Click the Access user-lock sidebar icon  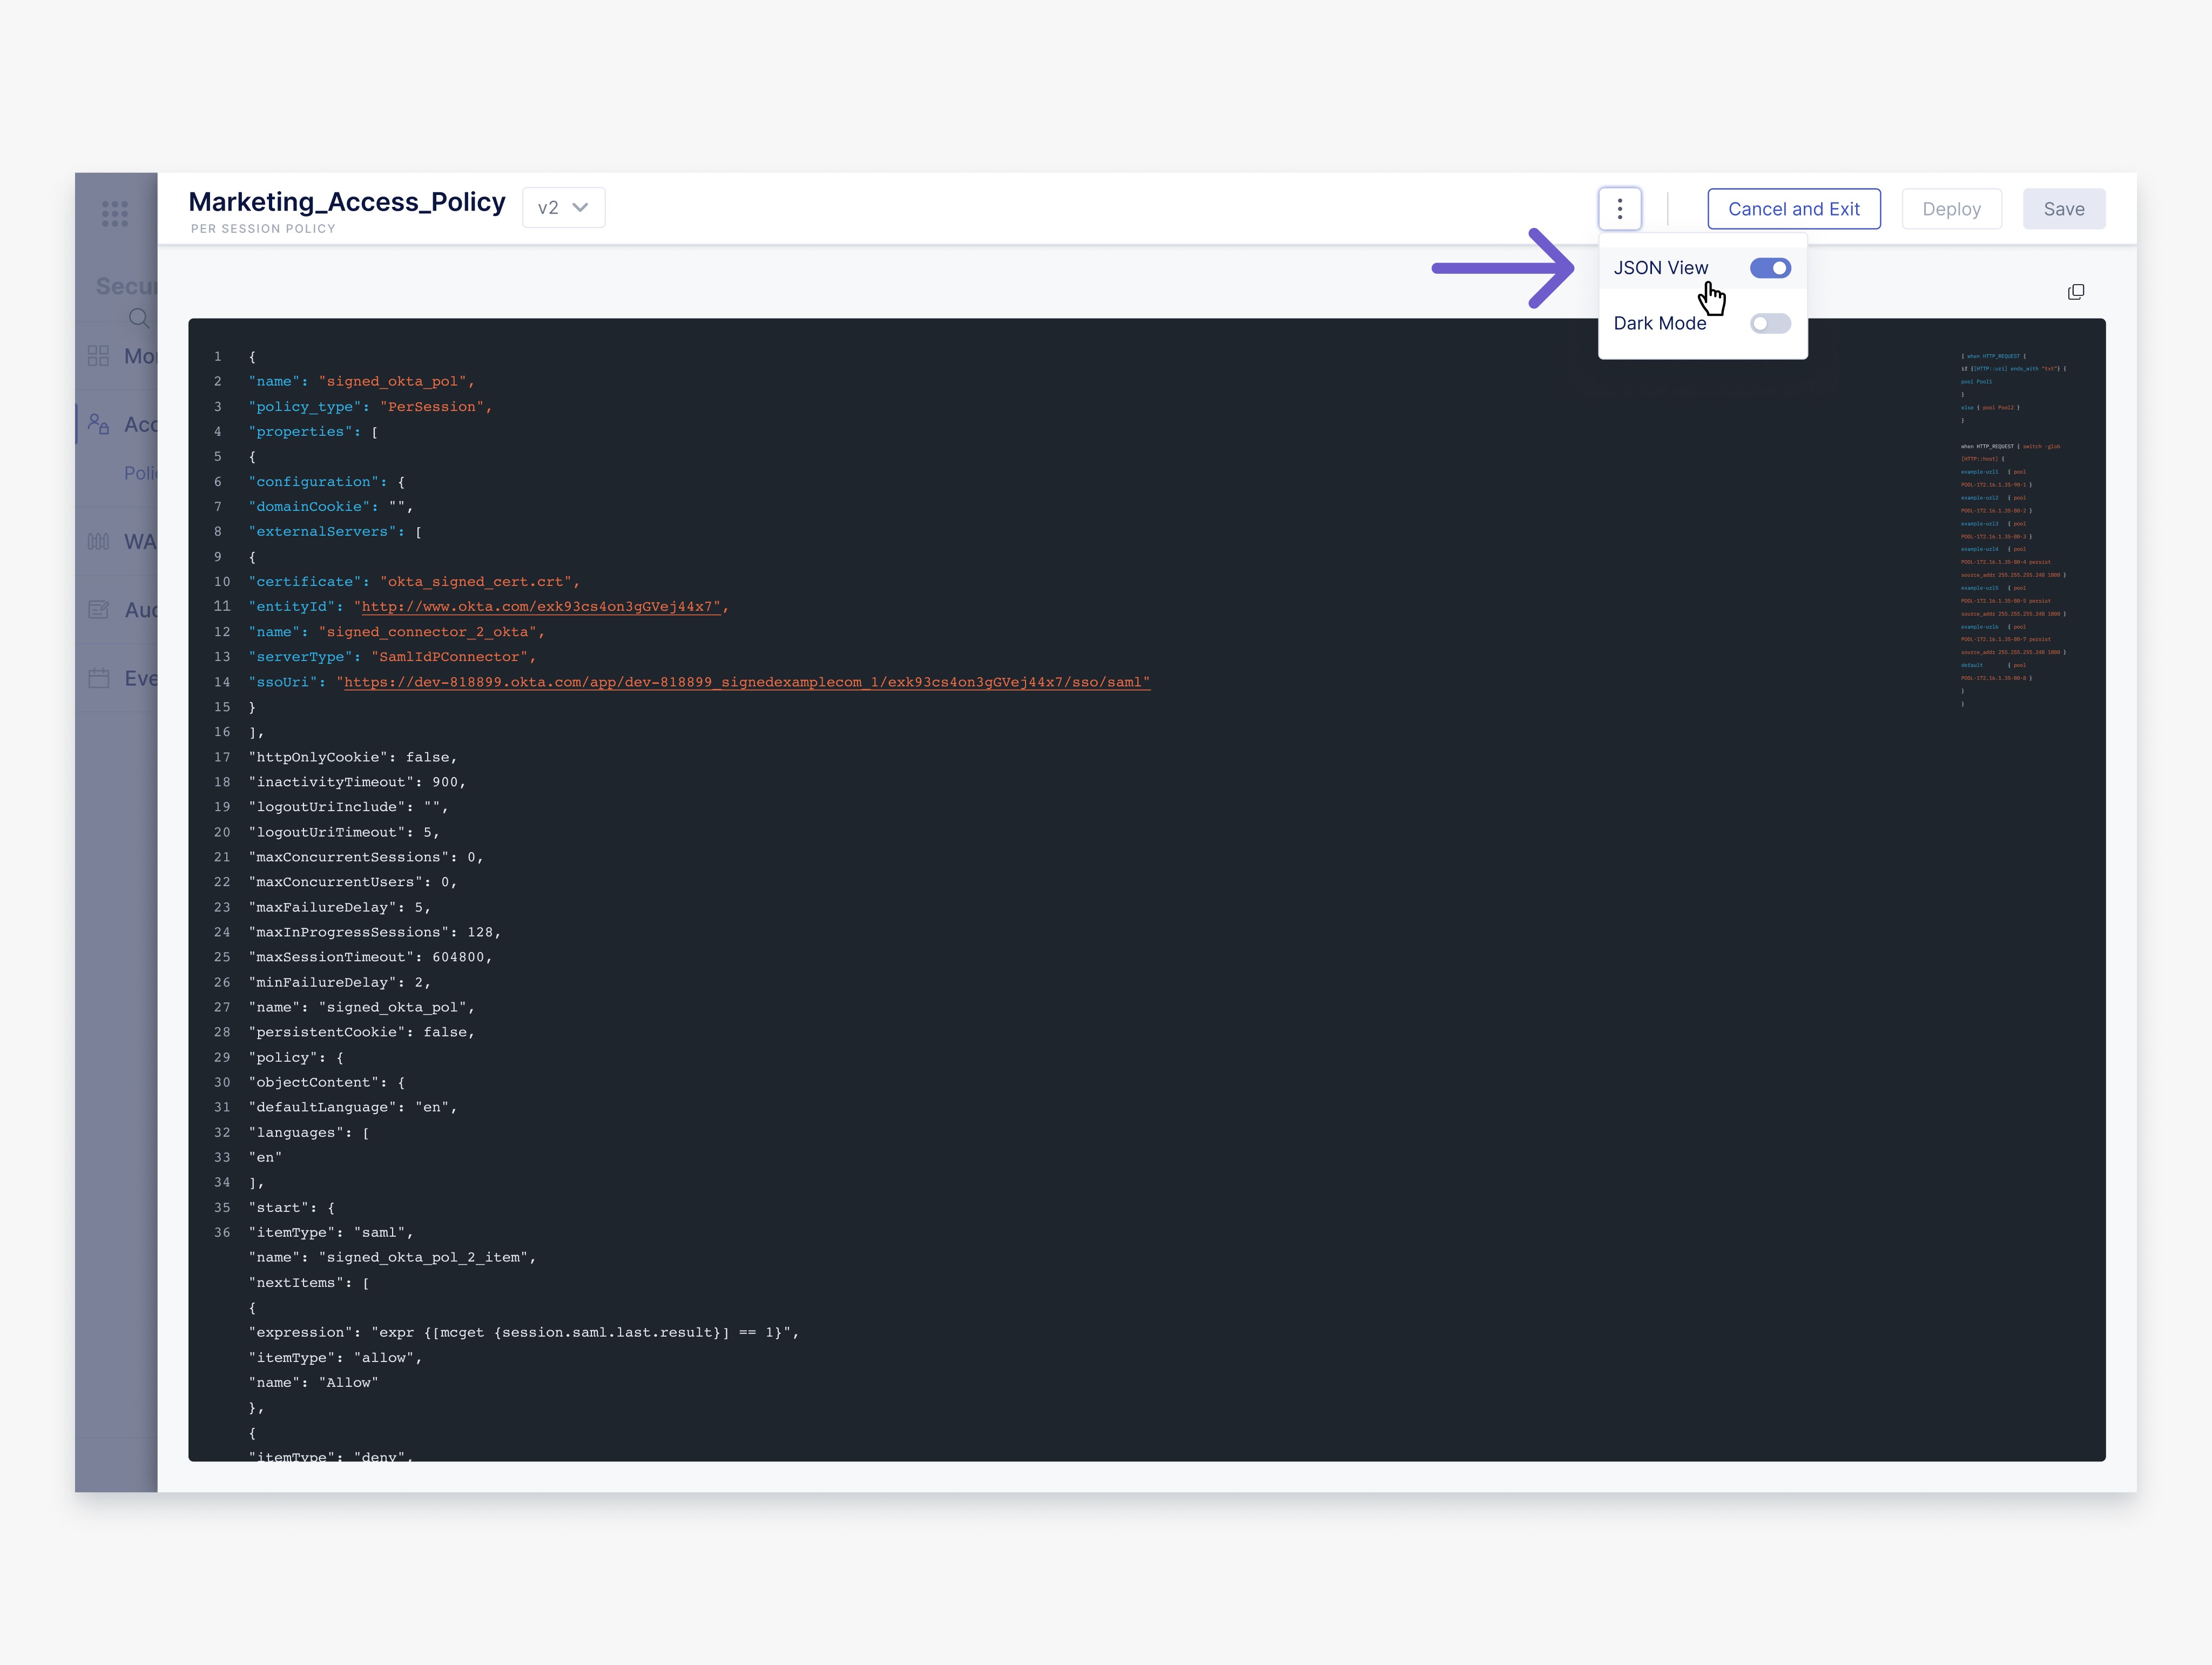(98, 424)
